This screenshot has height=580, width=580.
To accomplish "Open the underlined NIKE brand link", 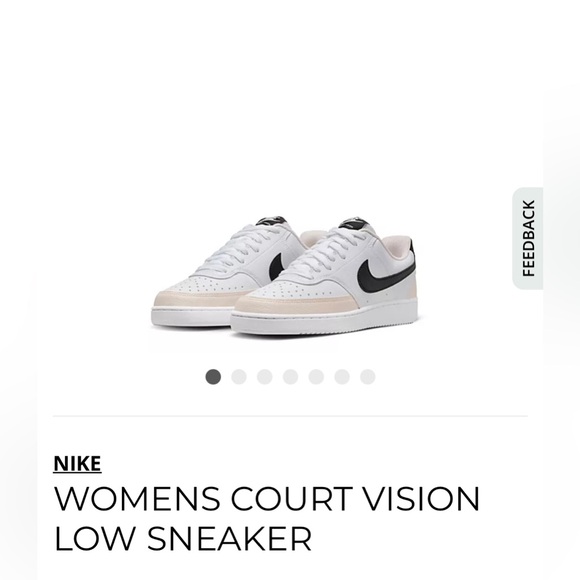I will point(77,463).
